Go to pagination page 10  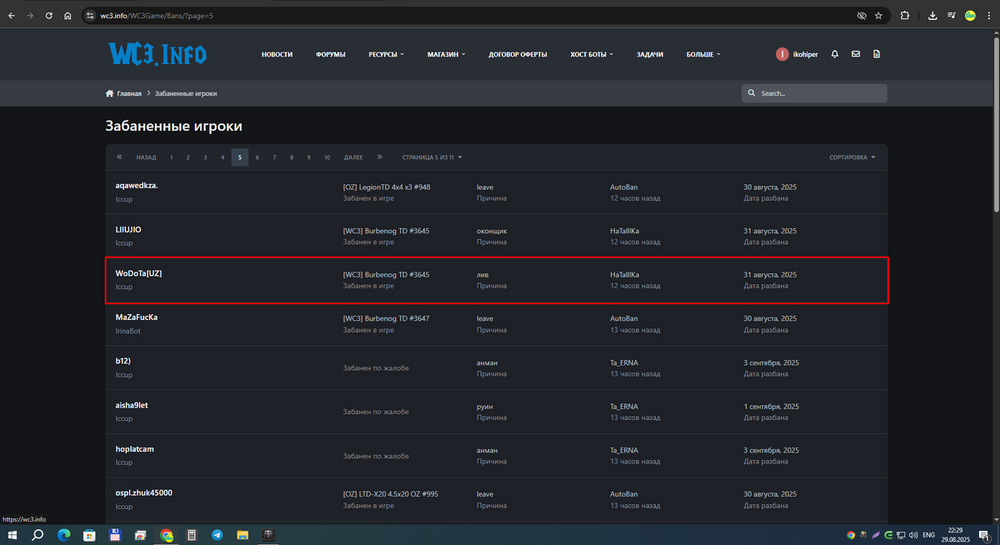pos(327,157)
